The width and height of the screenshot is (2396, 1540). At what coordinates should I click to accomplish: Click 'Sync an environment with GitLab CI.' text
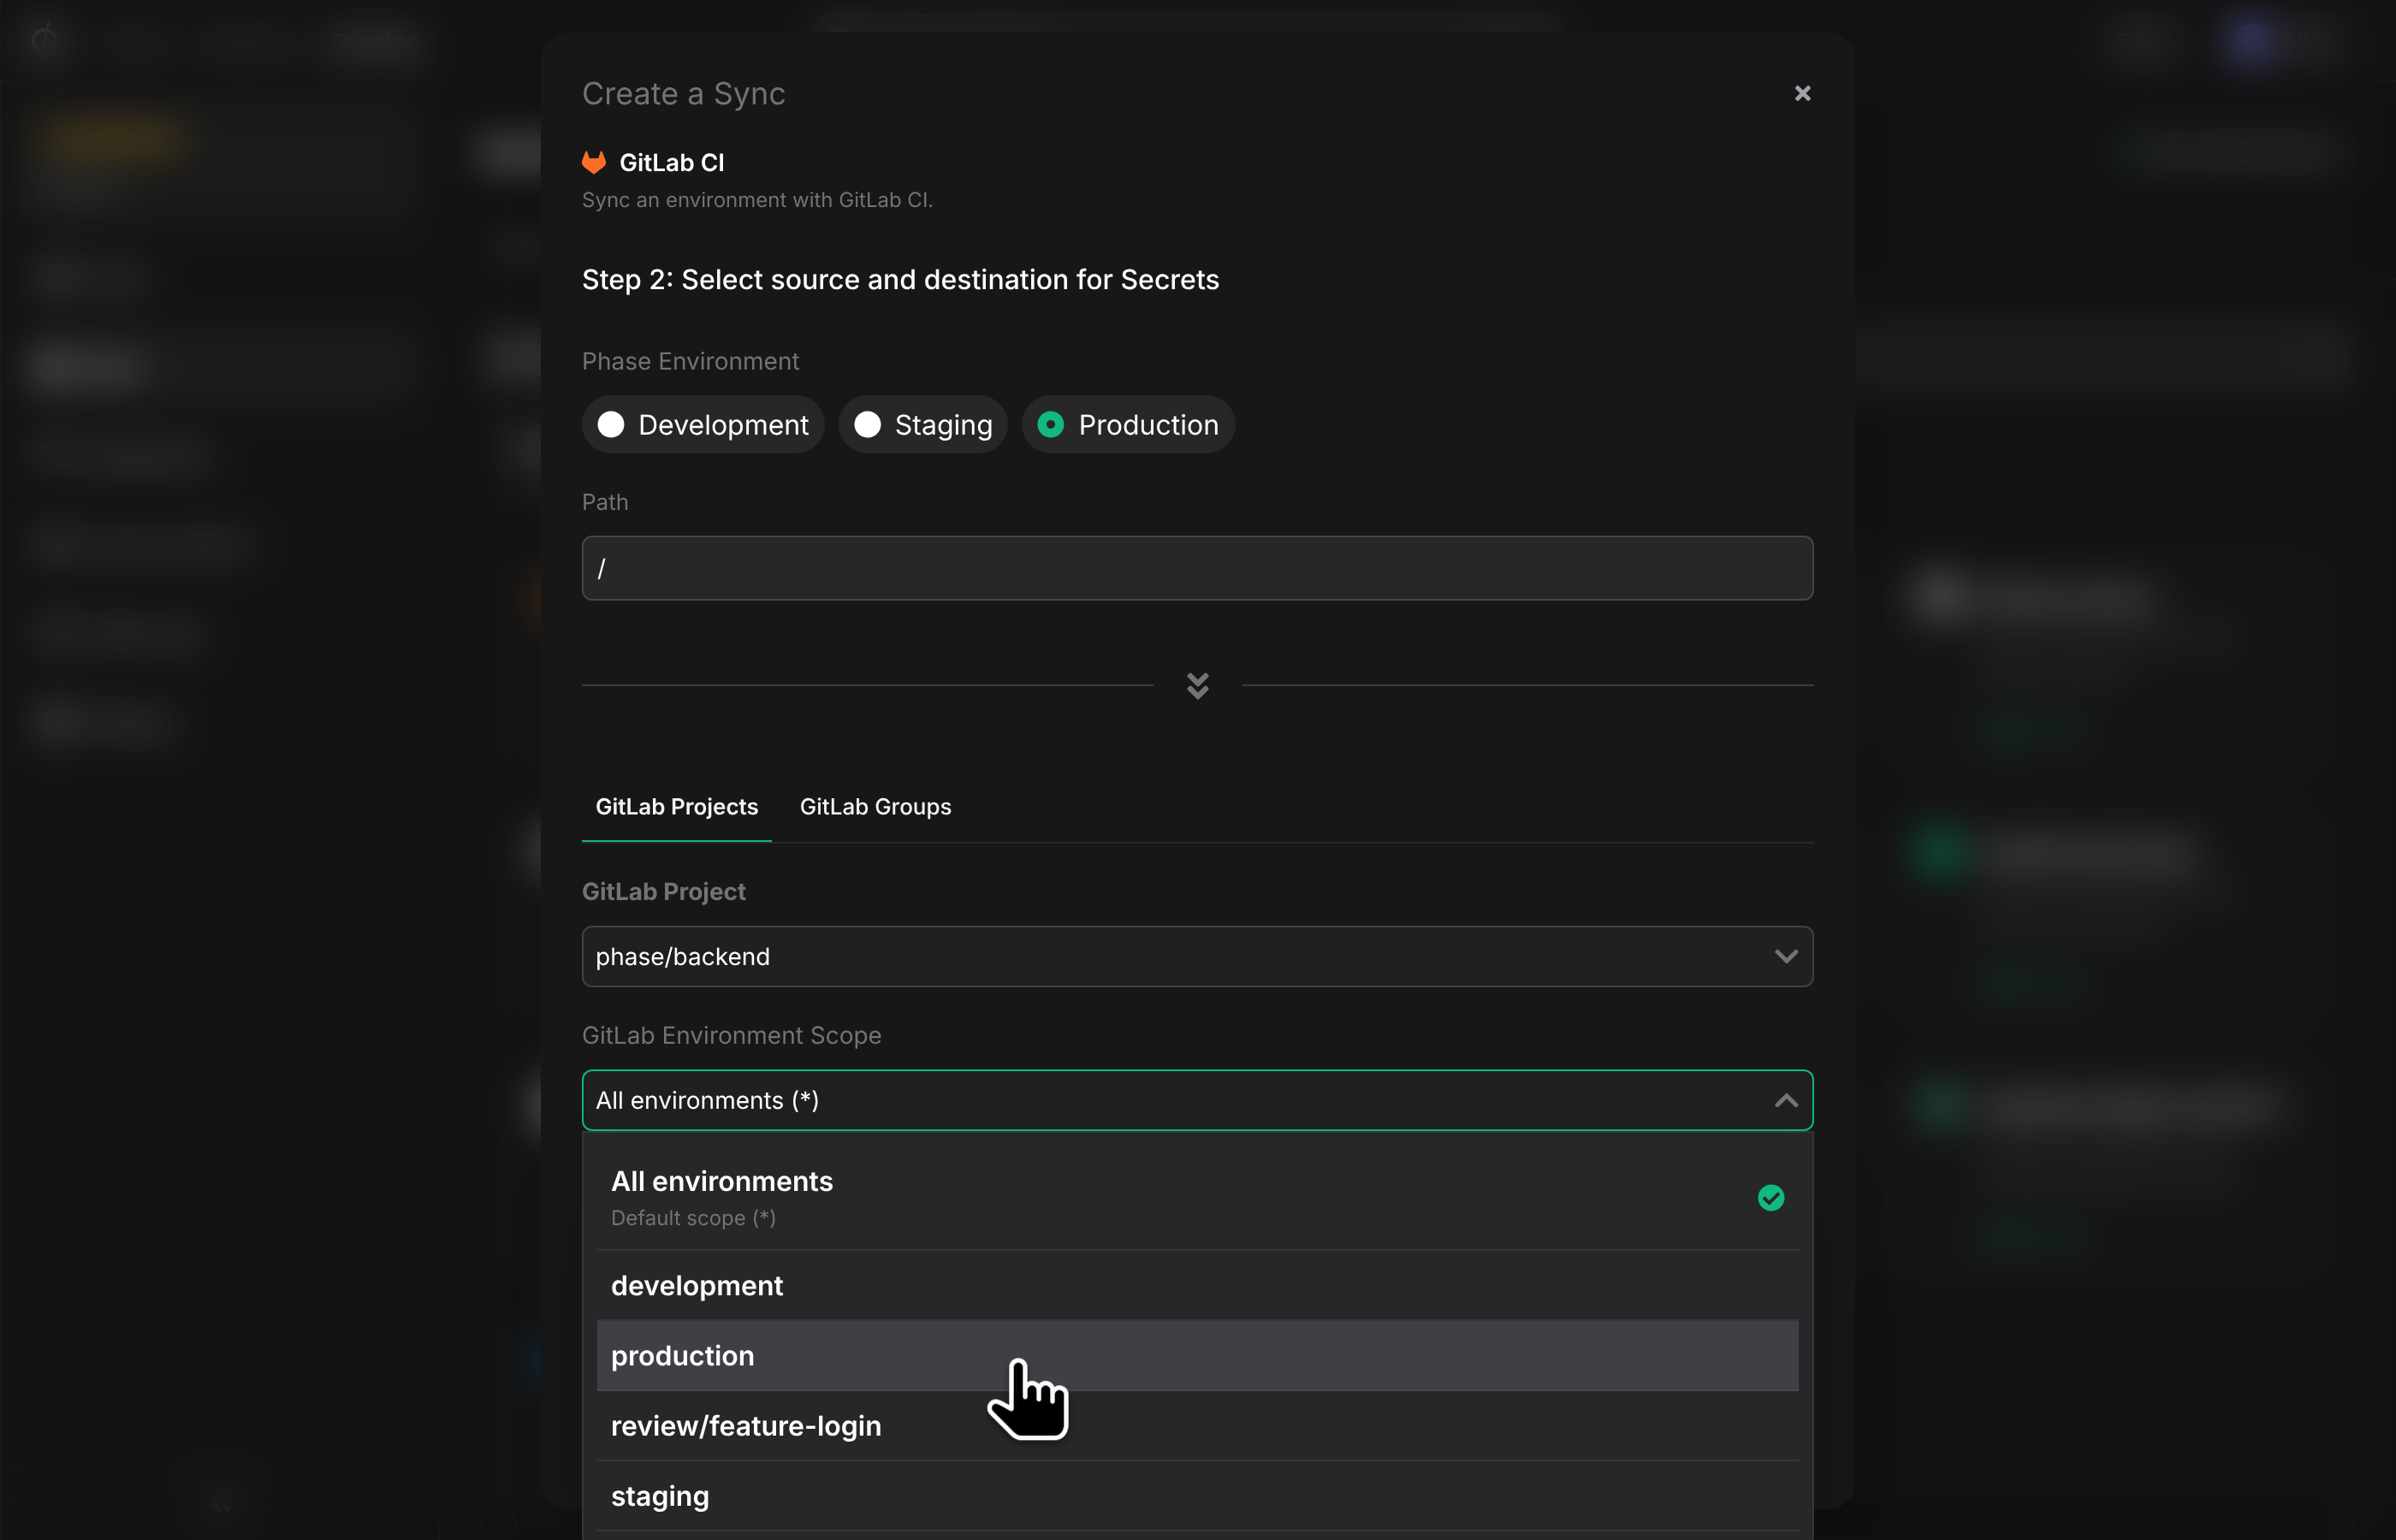pos(757,200)
